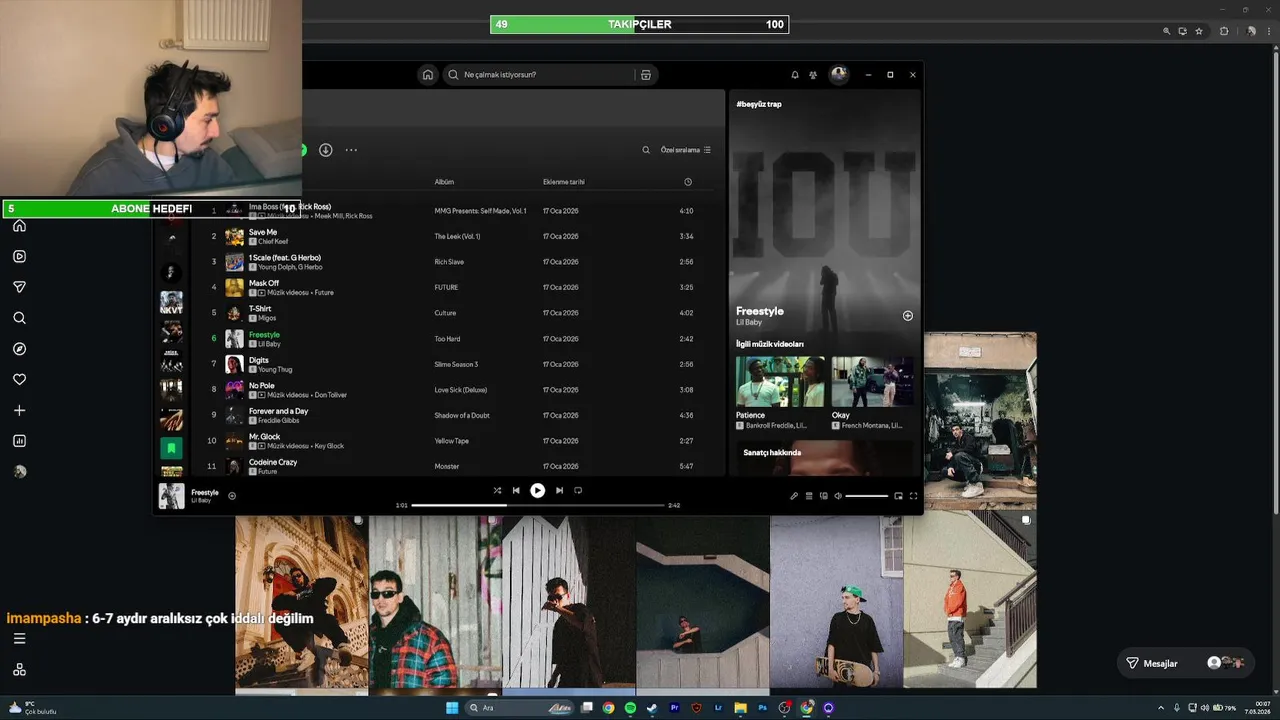Open the Spotify icon in Windows taskbar

pyautogui.click(x=630, y=708)
